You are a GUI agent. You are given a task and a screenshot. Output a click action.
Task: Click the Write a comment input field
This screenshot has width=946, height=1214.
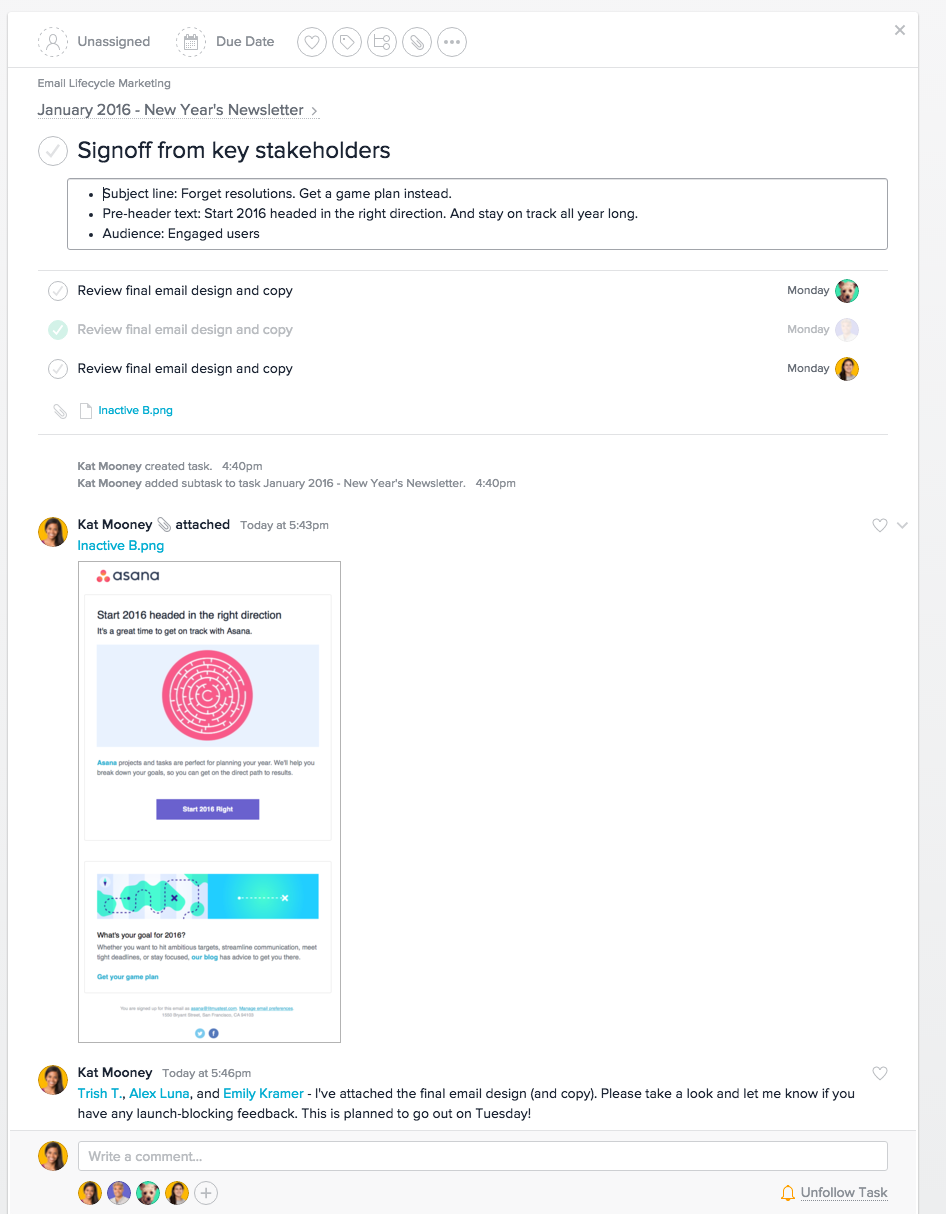point(482,1156)
